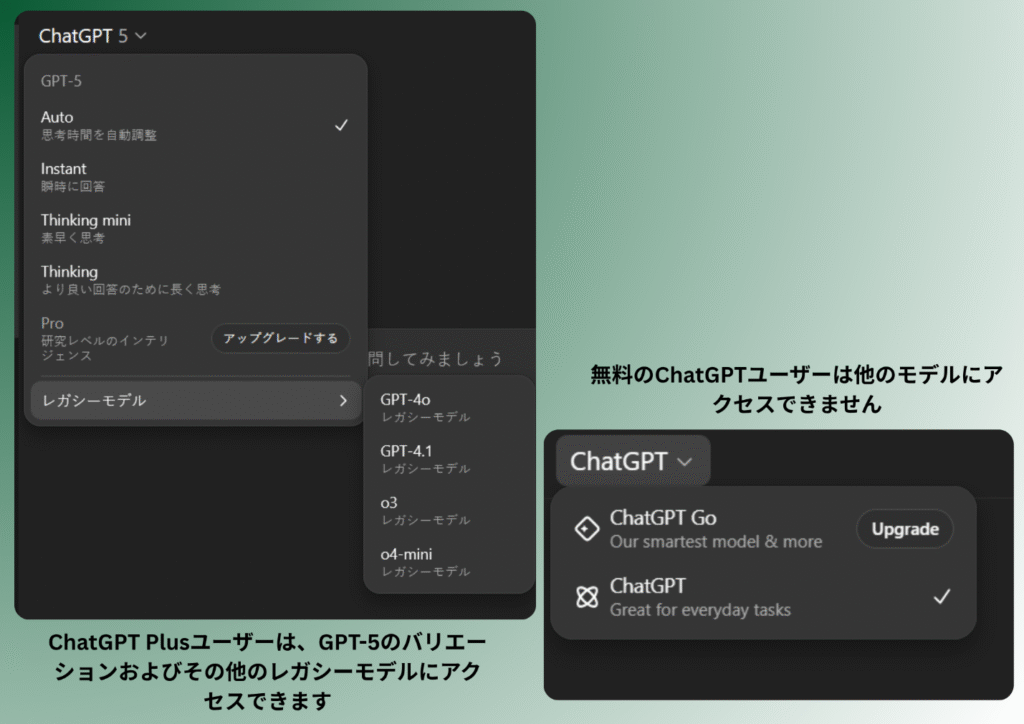Click the Upgrade button for ChatGPT Go
The height and width of the screenshot is (724, 1024).
(904, 528)
